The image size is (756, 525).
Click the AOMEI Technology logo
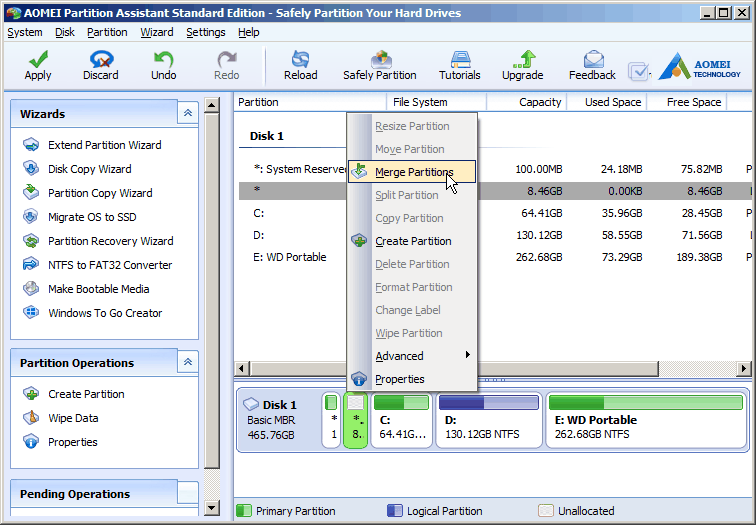pyautogui.click(x=699, y=67)
